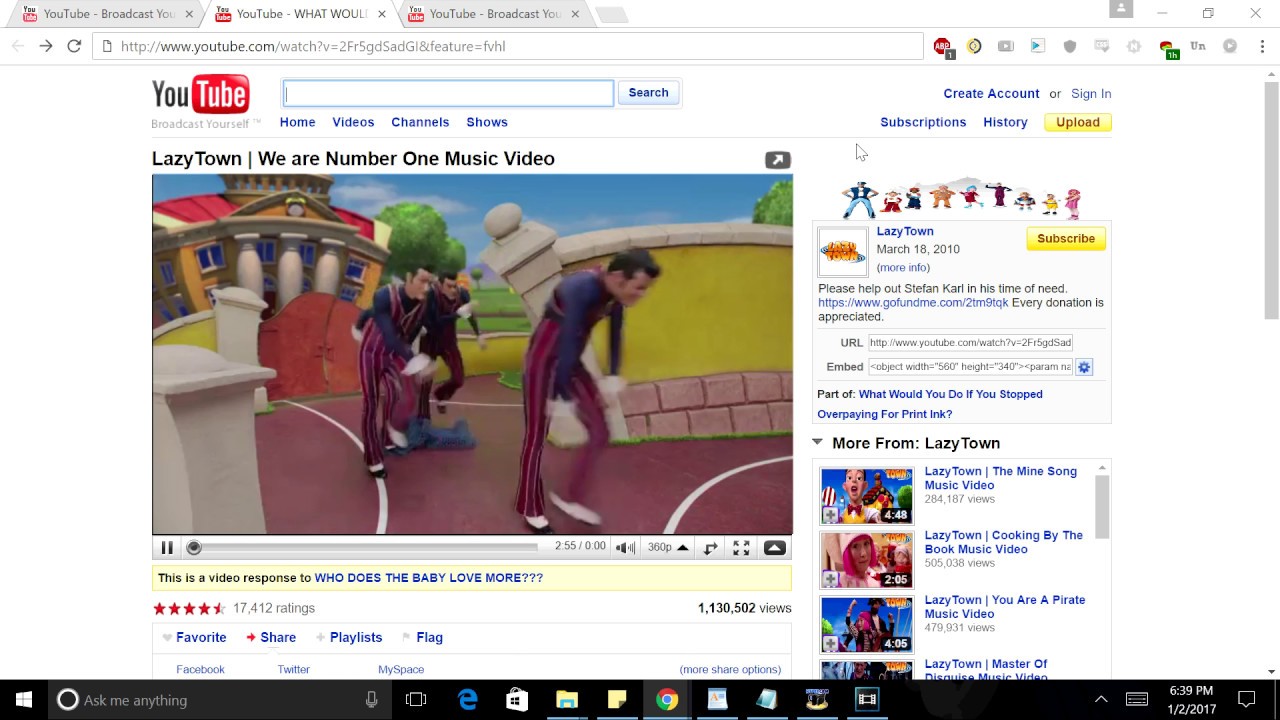Open video in pop-out window icon
Screen dimensions: 1280x720
[x=777, y=160]
